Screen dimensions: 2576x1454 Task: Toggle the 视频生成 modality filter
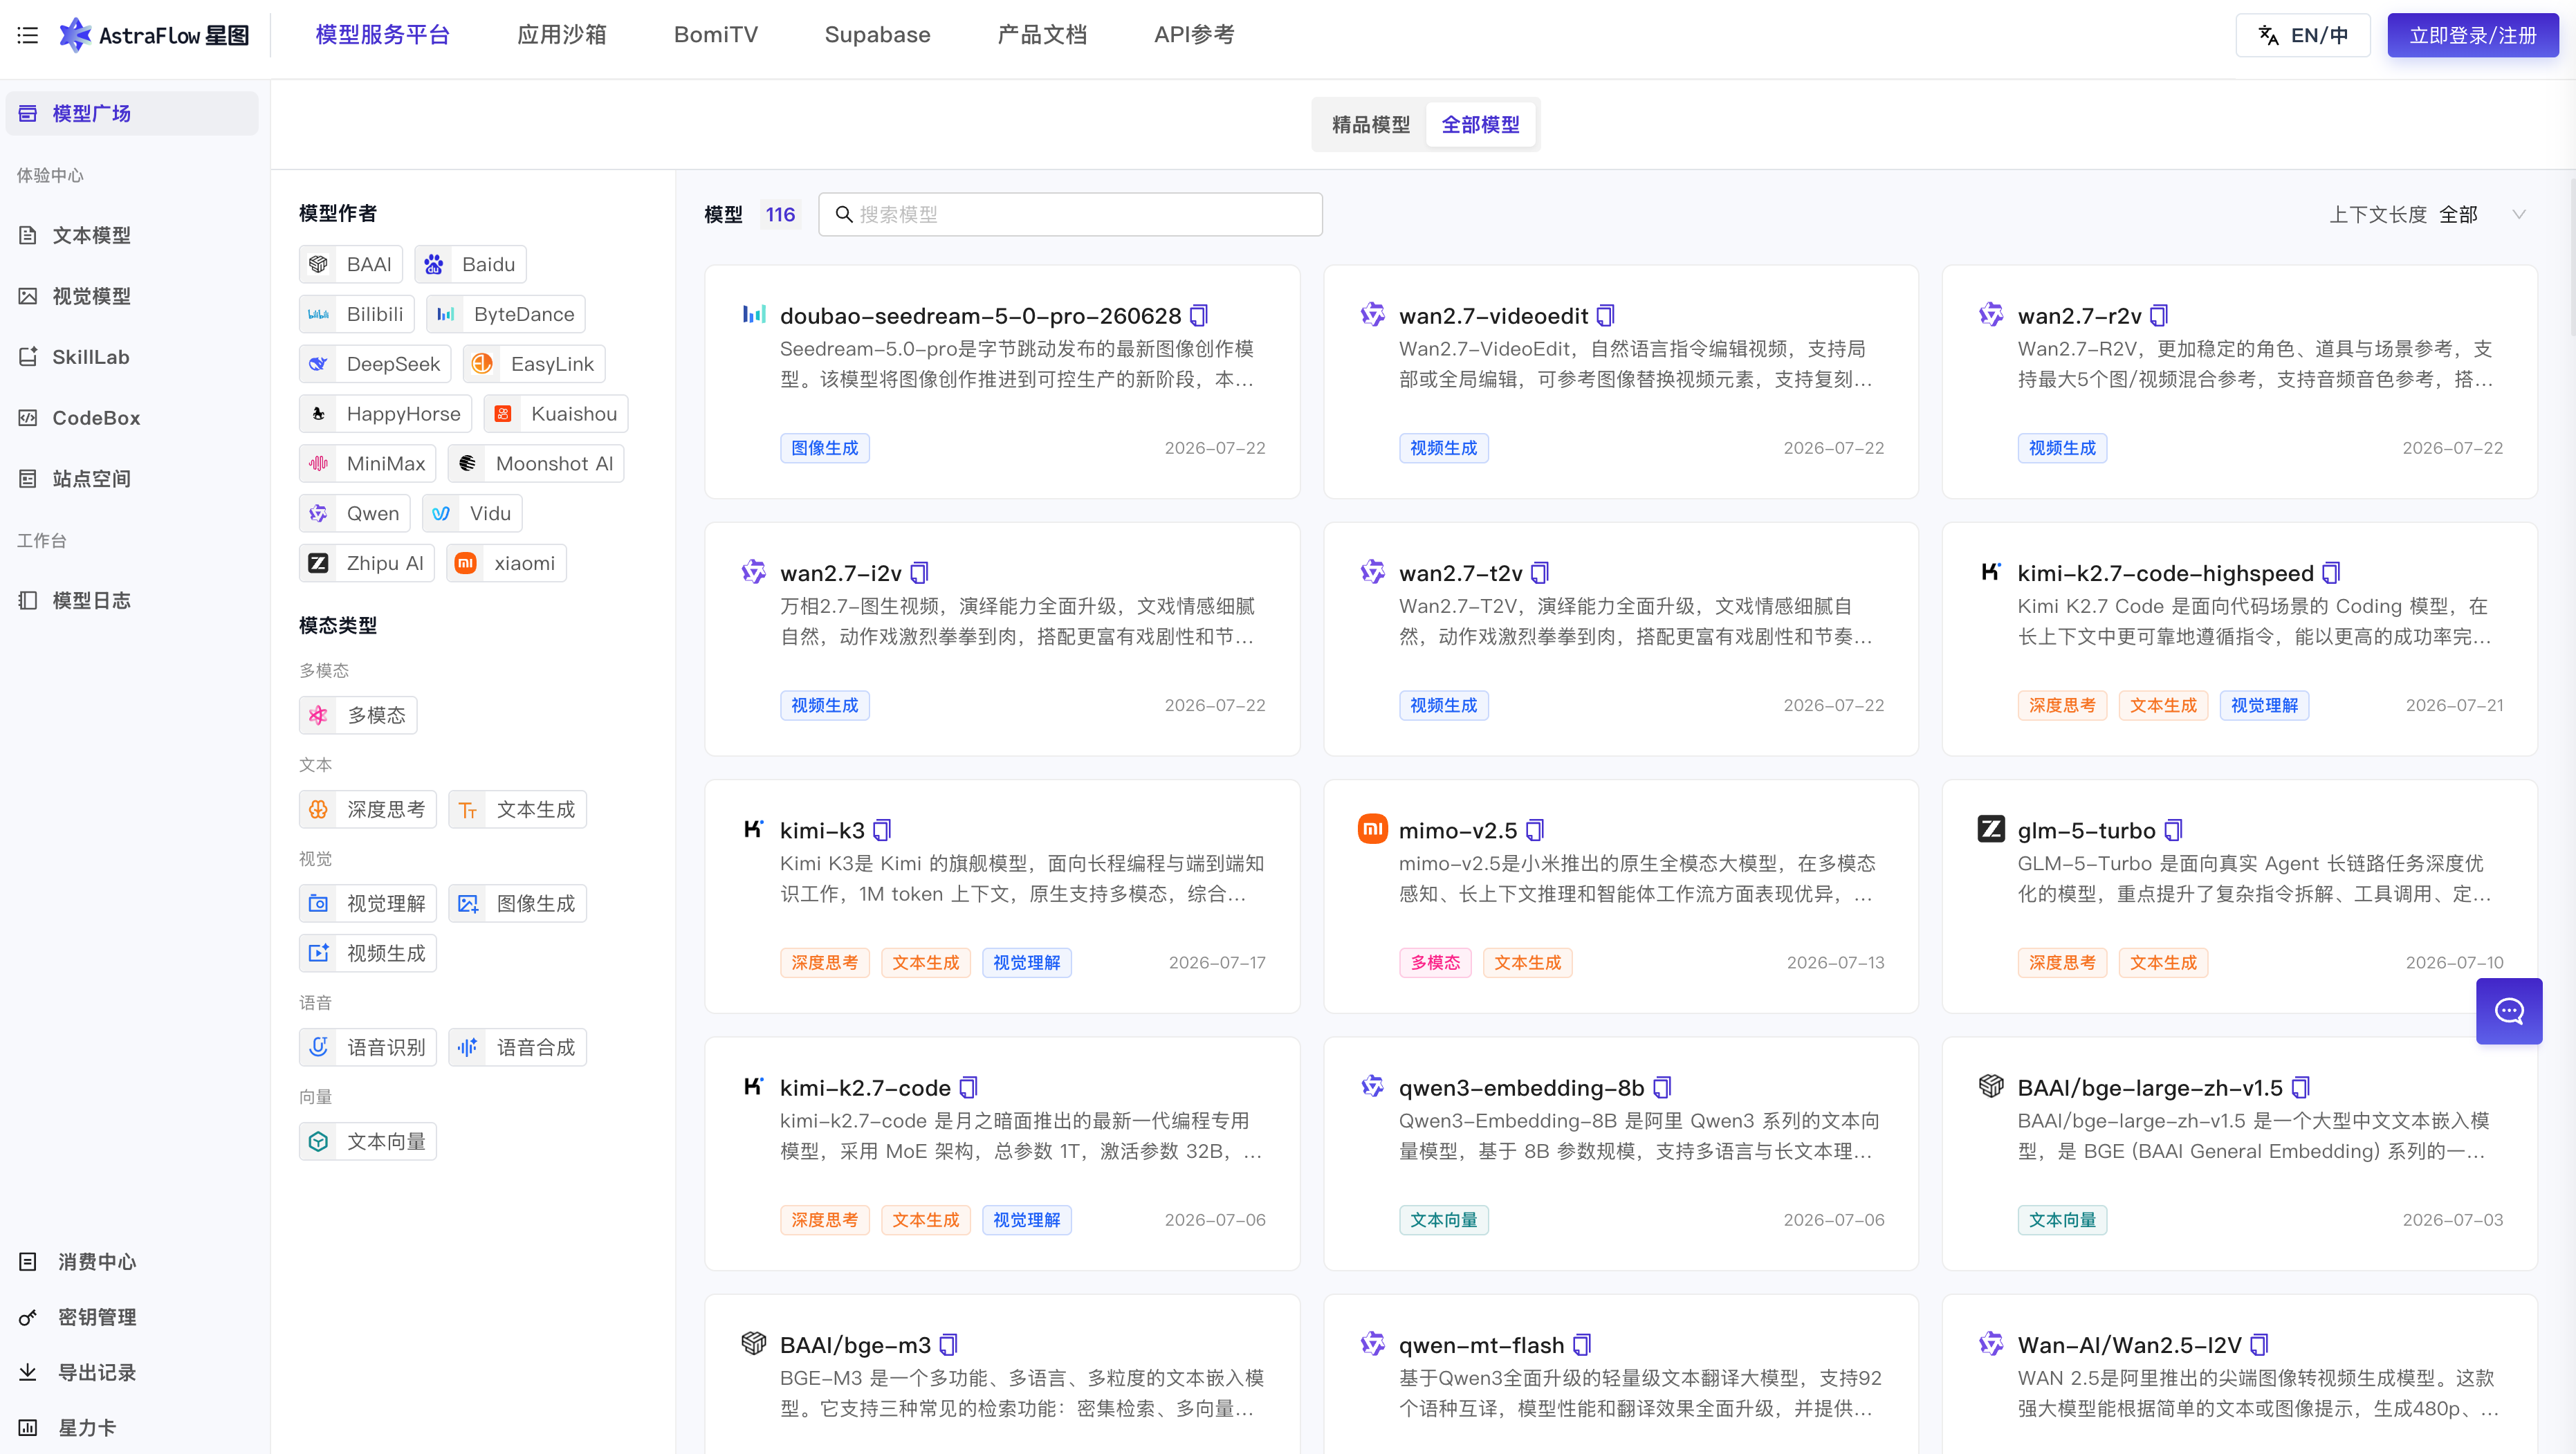click(368, 954)
